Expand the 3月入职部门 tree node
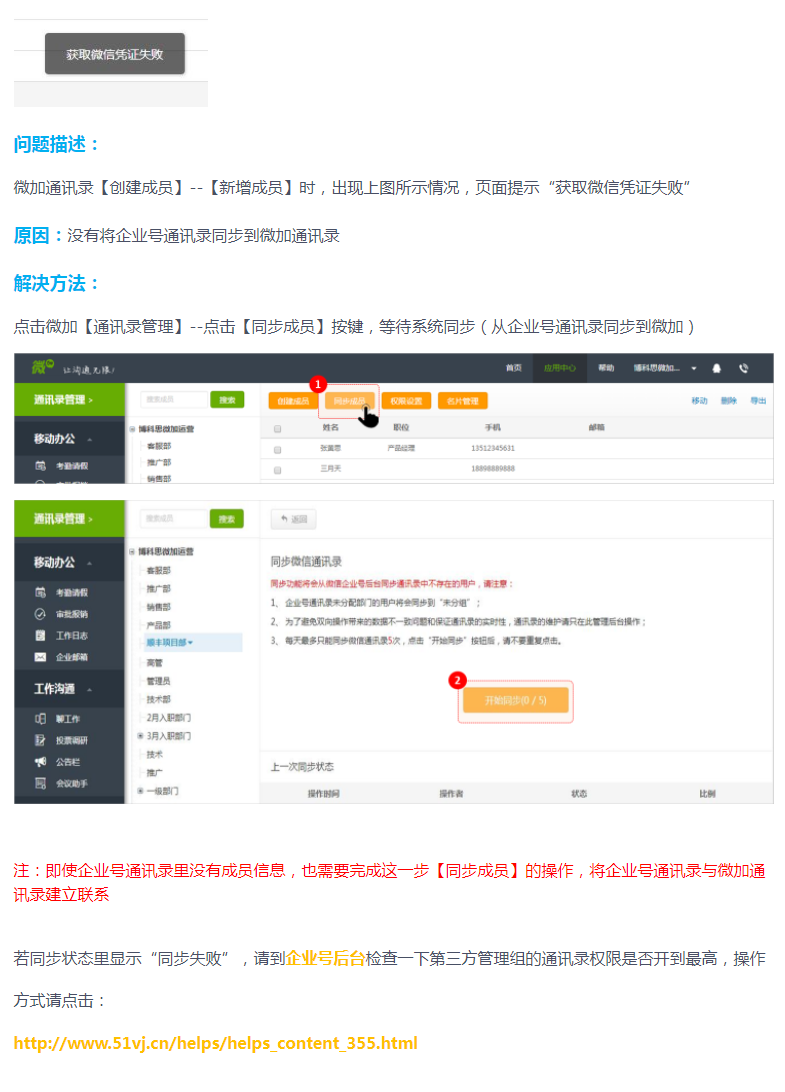This screenshot has width=785, height=1092. point(140,735)
